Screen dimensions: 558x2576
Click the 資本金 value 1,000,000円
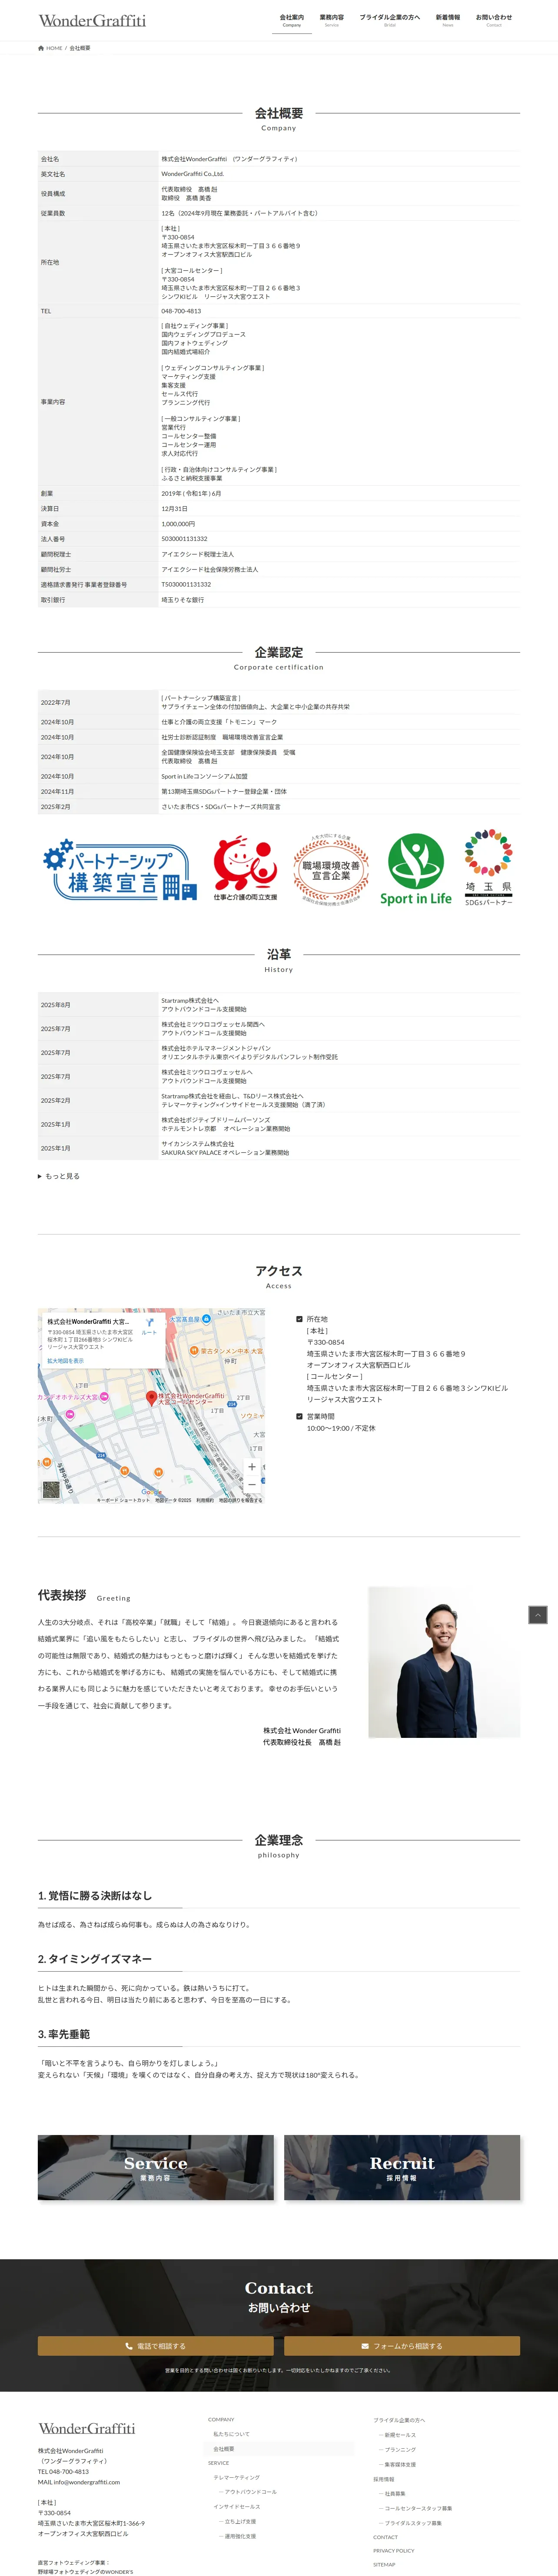tap(179, 524)
